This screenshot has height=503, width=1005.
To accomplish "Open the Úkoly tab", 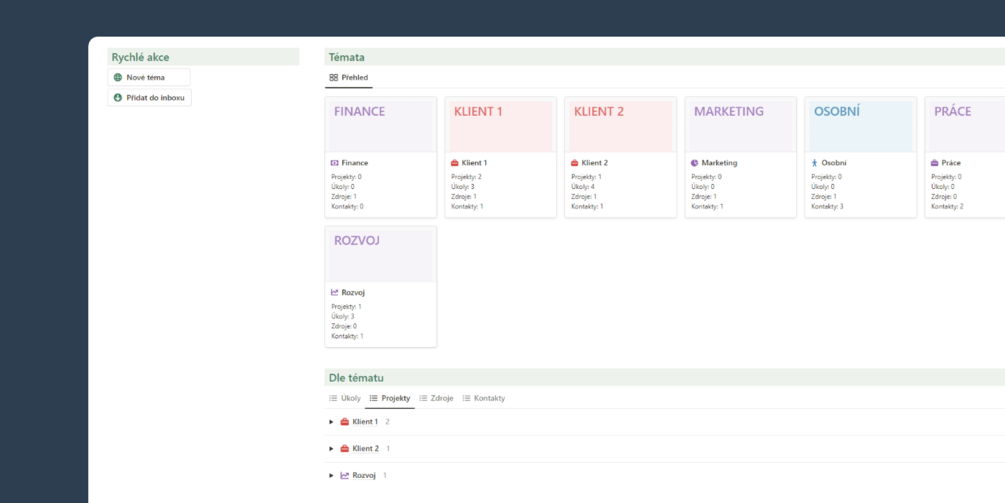I will click(x=345, y=398).
